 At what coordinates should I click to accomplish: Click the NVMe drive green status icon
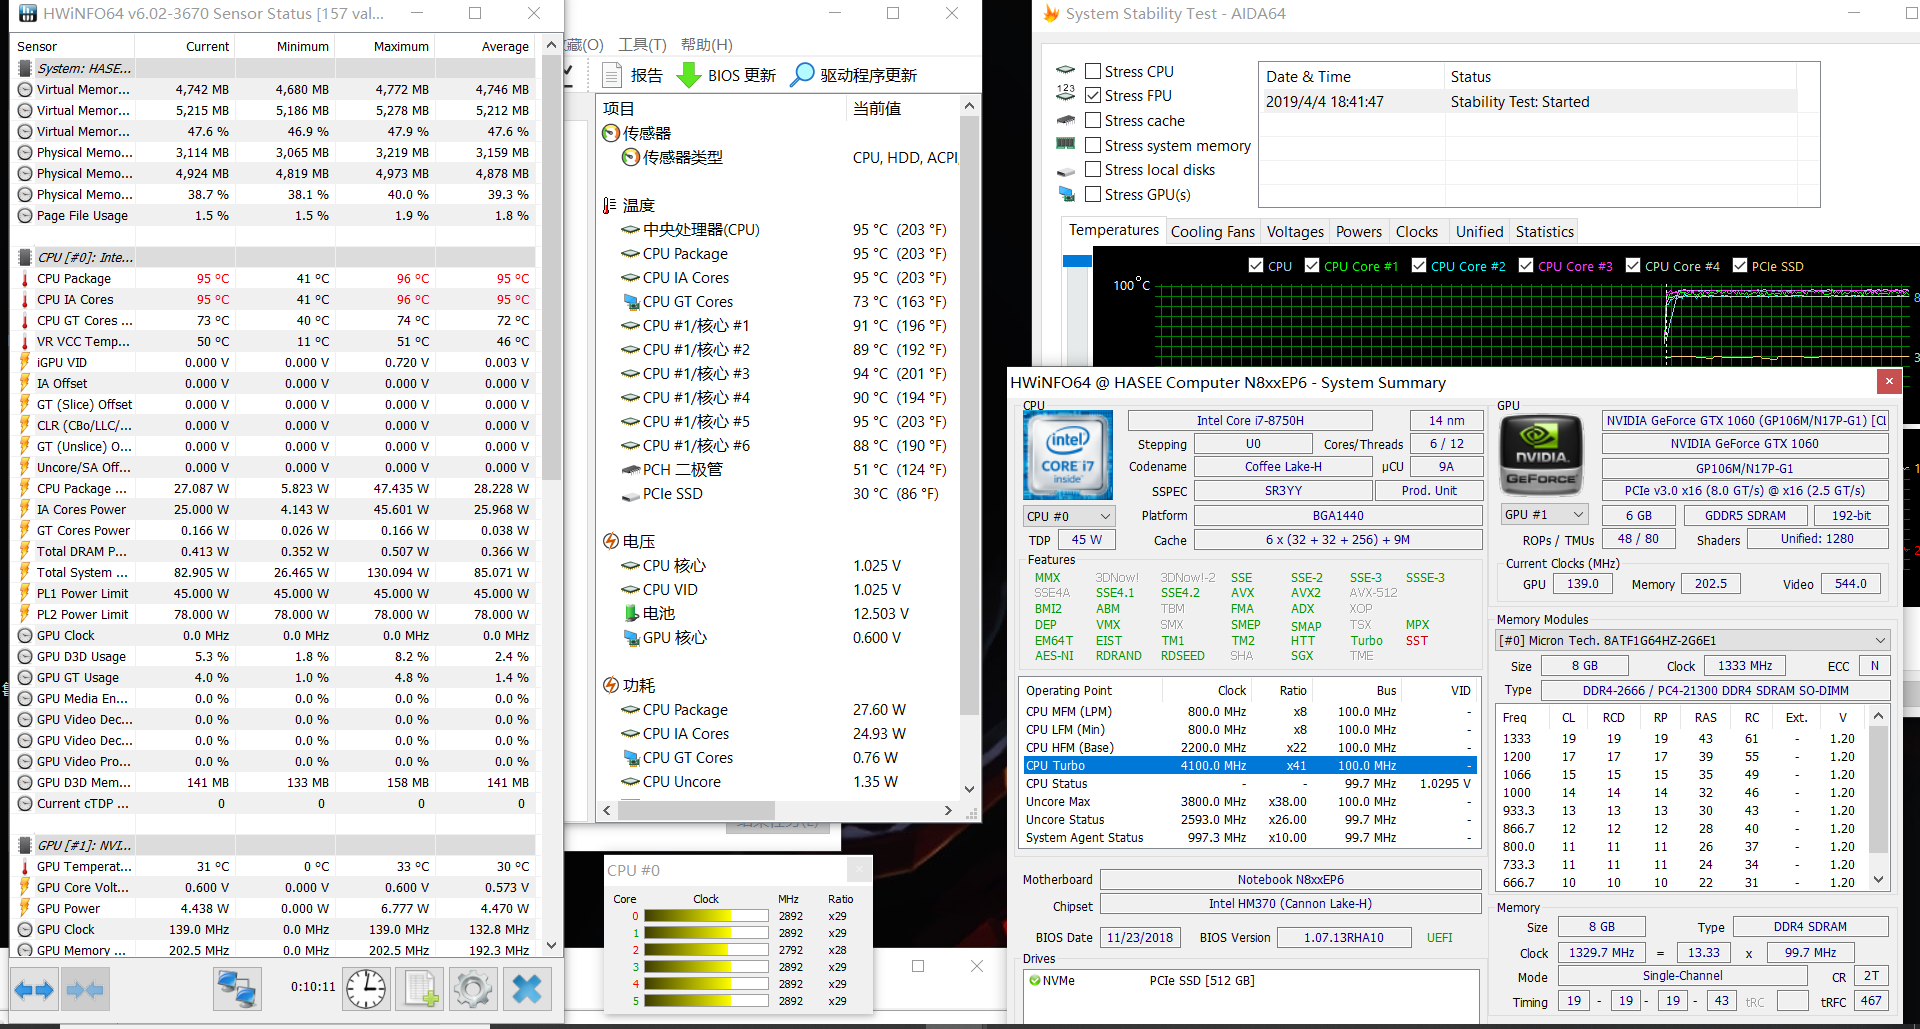tap(1034, 981)
